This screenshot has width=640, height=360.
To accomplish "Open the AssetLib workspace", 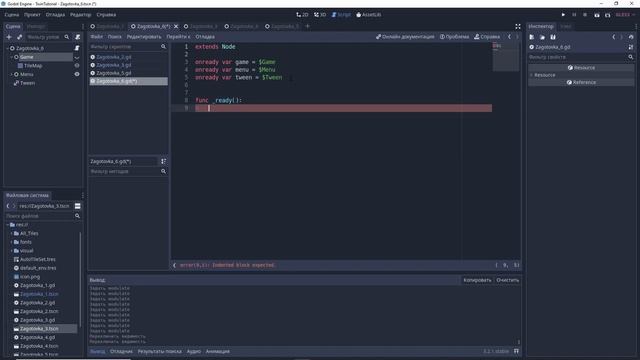I will 369,15.
